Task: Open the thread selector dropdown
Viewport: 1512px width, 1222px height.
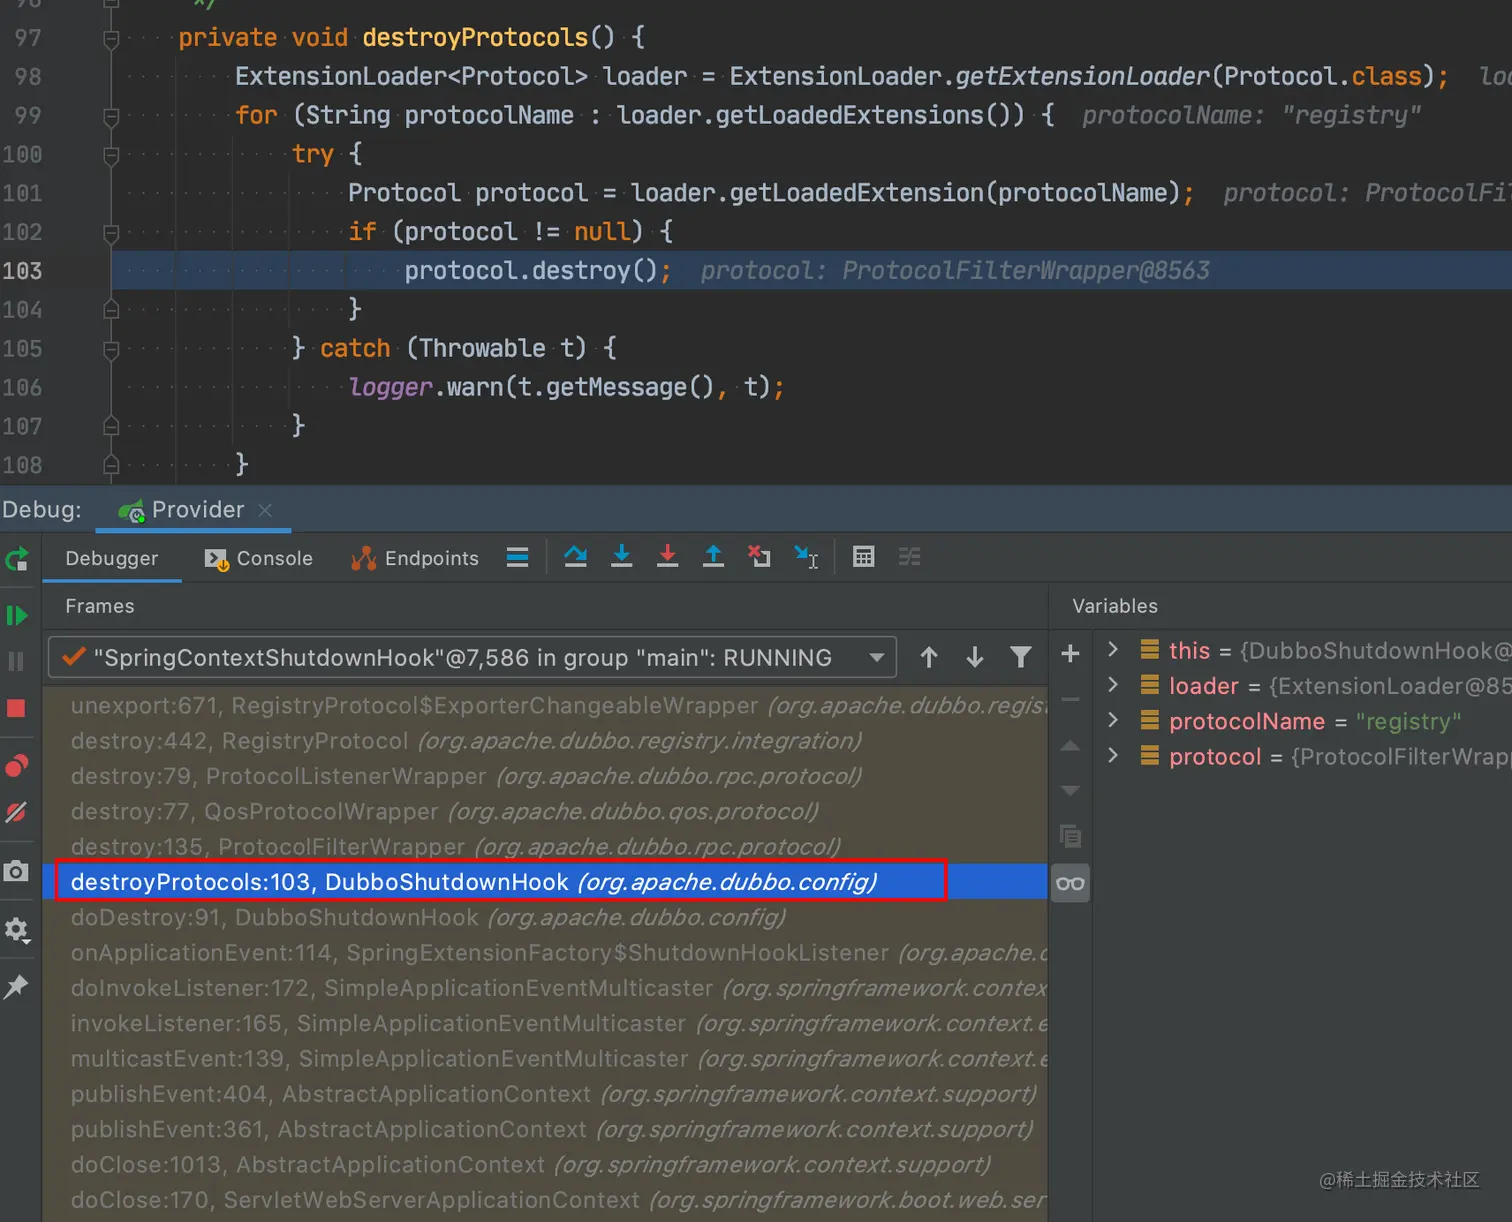Action: tap(472, 658)
